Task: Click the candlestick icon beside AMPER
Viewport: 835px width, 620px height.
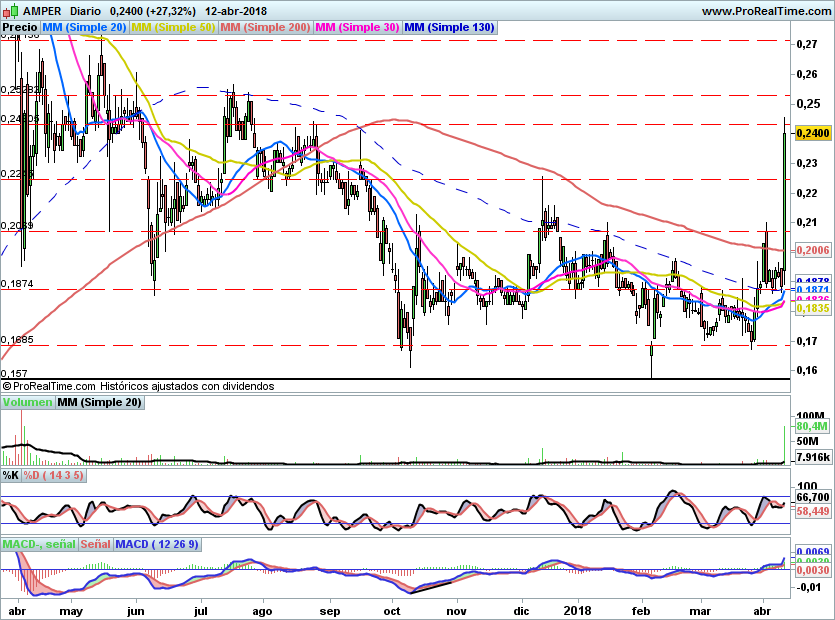Action: click(x=10, y=11)
